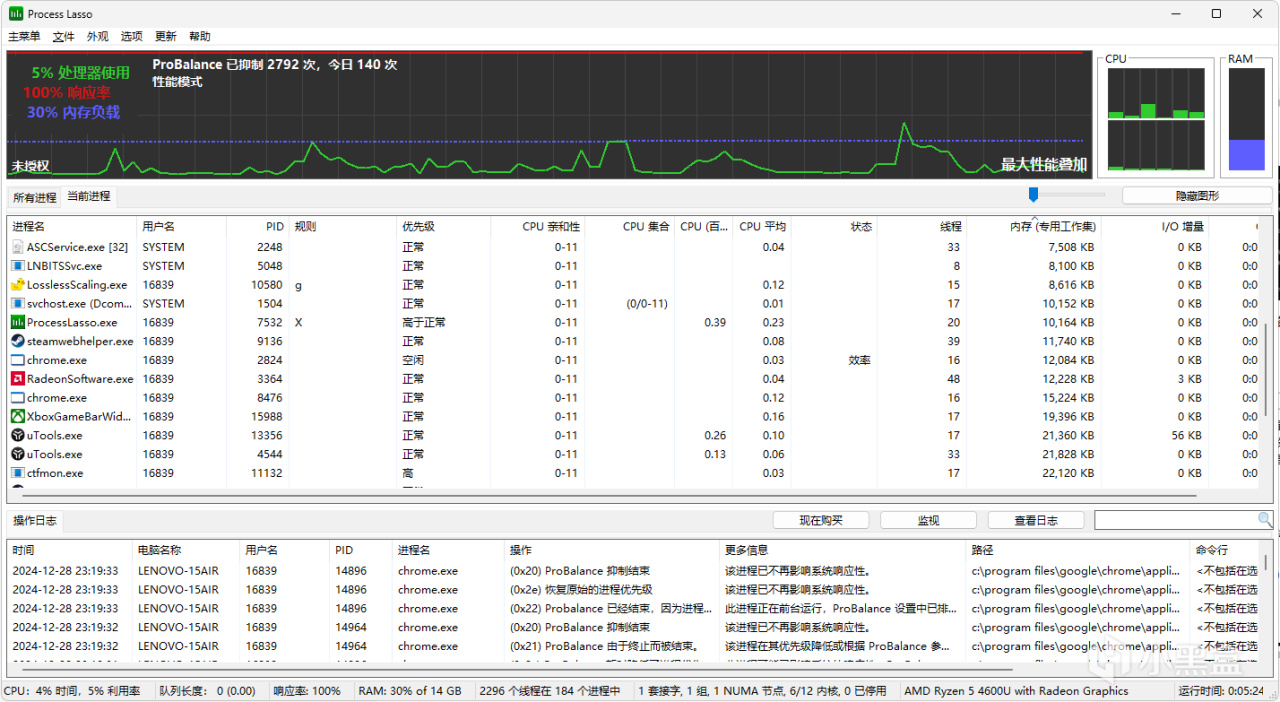This screenshot has height=702, width=1280.
Task: Open the 选项 menu
Action: [132, 36]
